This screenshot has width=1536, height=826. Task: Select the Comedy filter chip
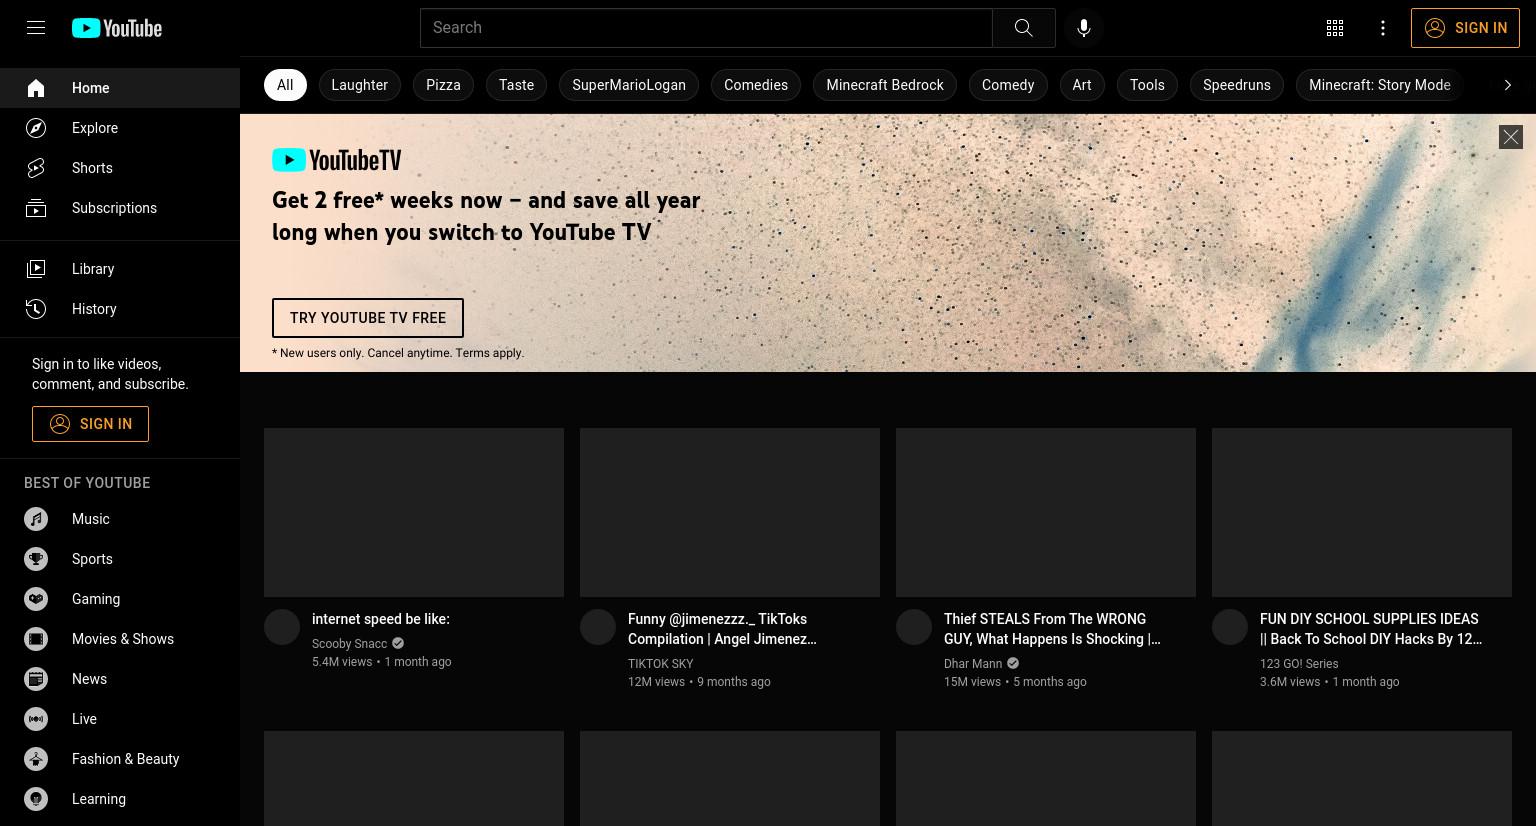[1008, 85]
